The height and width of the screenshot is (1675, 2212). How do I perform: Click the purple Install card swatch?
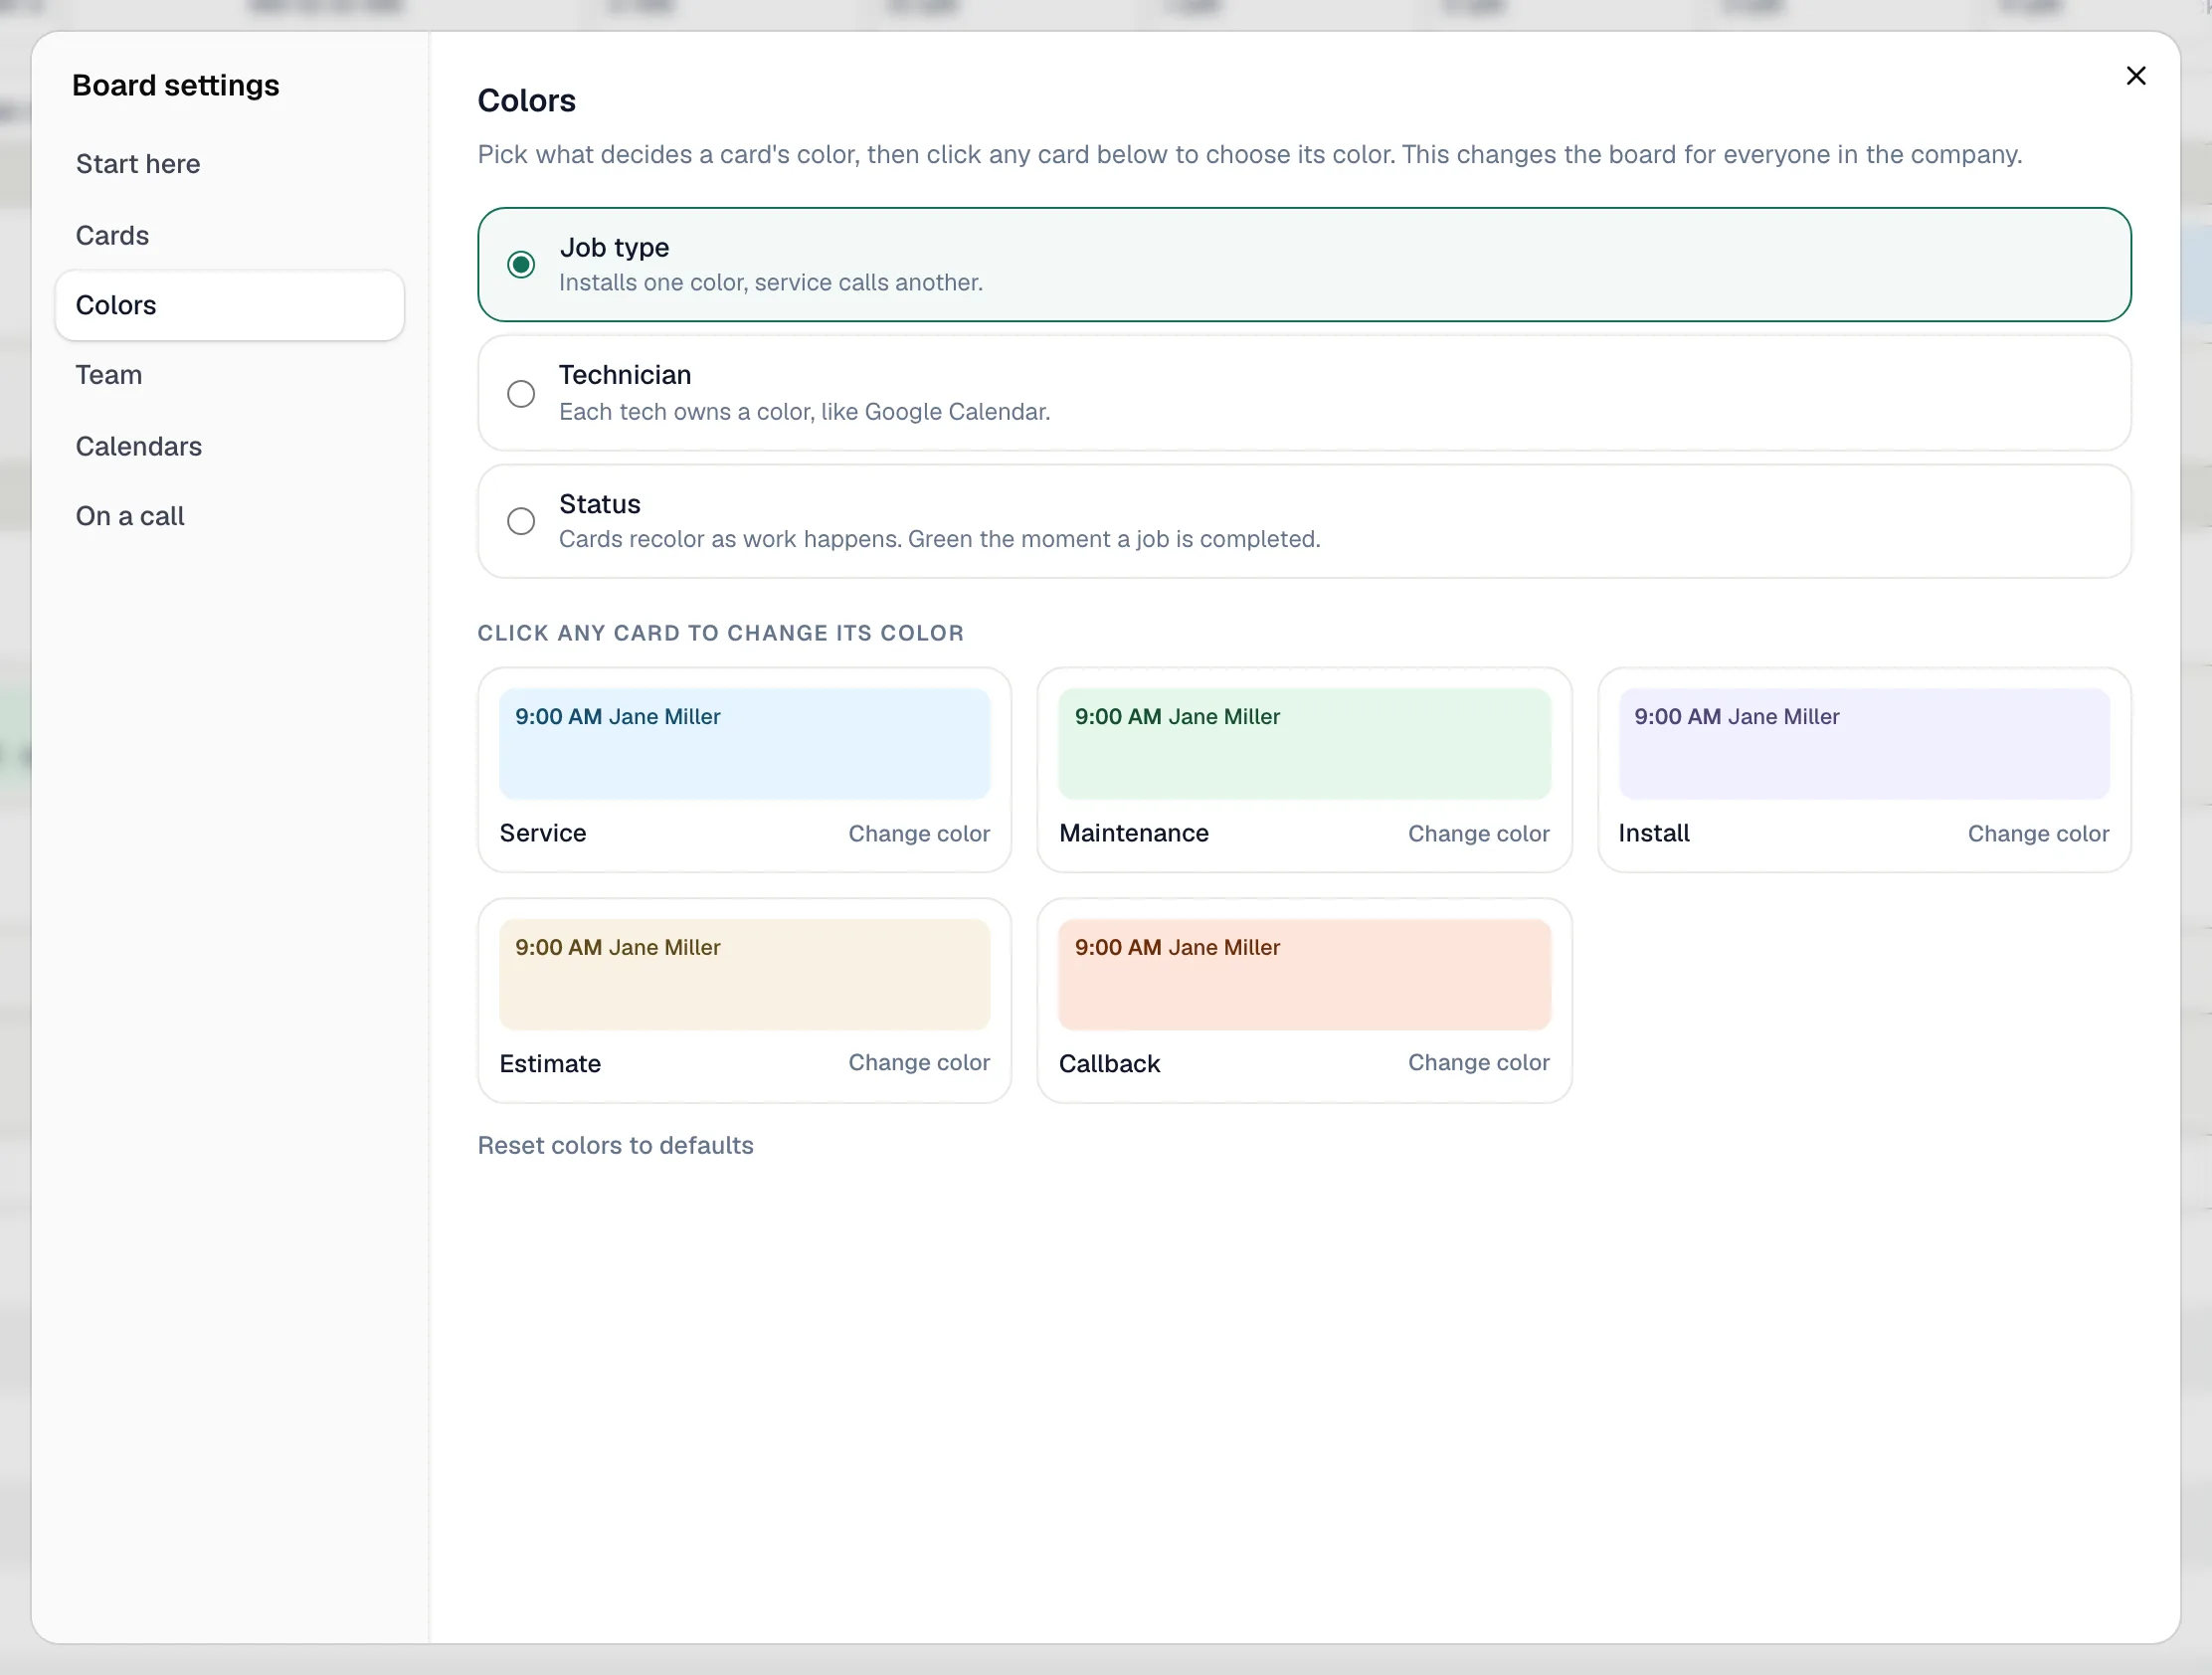1864,744
